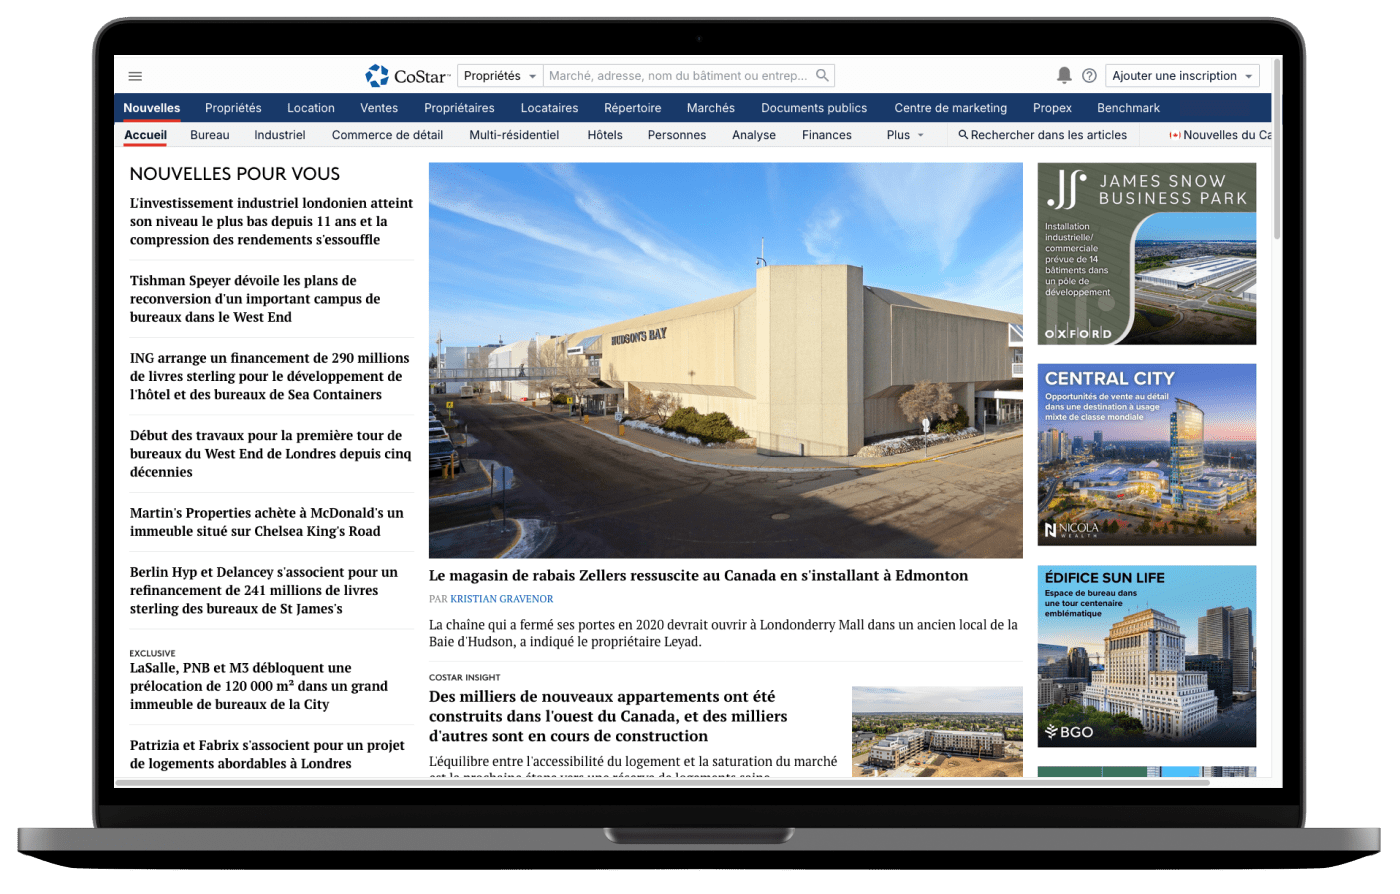Click the CoStar logo

[408, 76]
